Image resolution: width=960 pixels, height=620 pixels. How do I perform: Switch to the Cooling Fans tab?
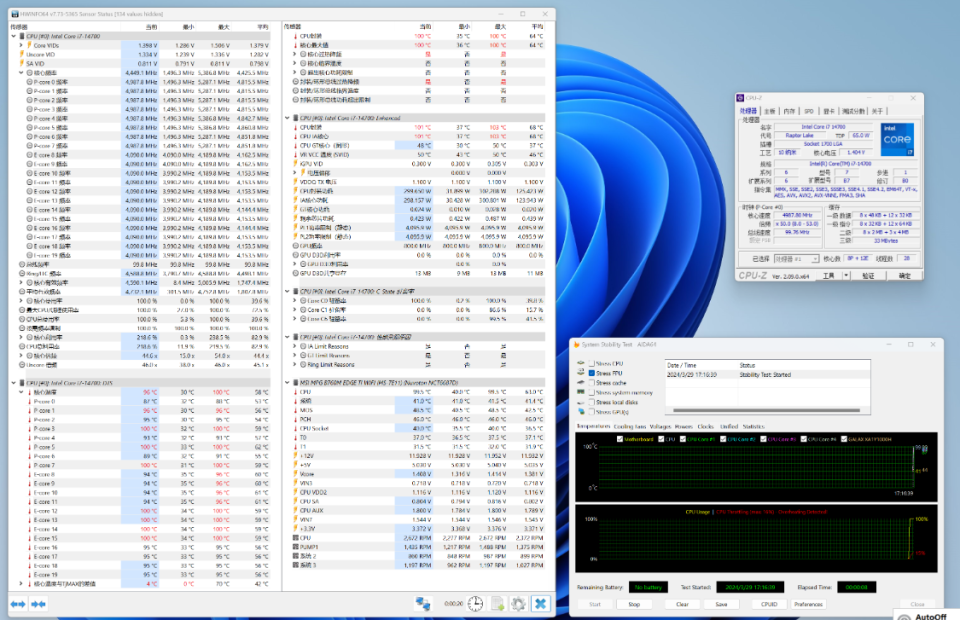click(630, 426)
